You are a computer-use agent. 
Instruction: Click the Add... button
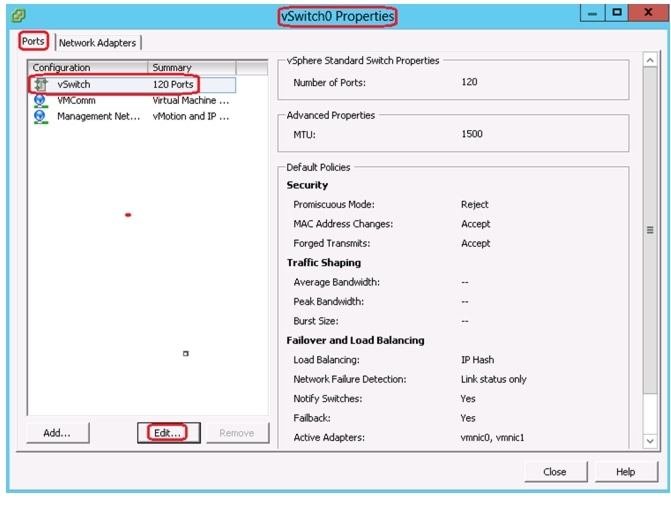tap(57, 433)
